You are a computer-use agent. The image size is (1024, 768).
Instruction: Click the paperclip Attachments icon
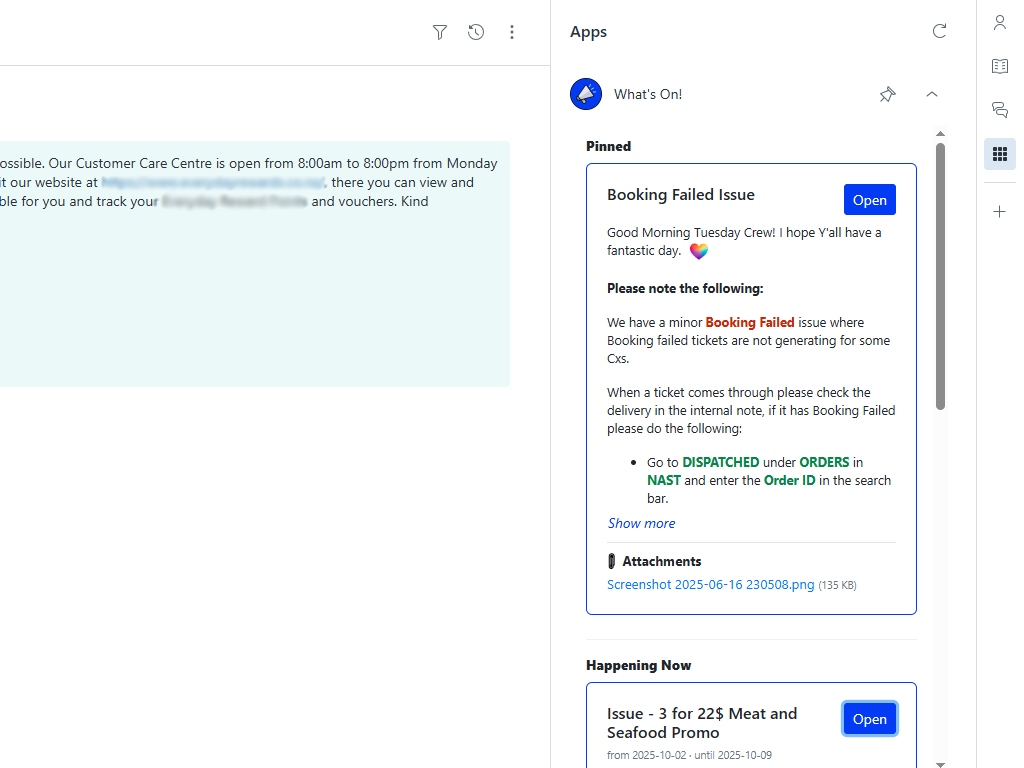tap(611, 561)
